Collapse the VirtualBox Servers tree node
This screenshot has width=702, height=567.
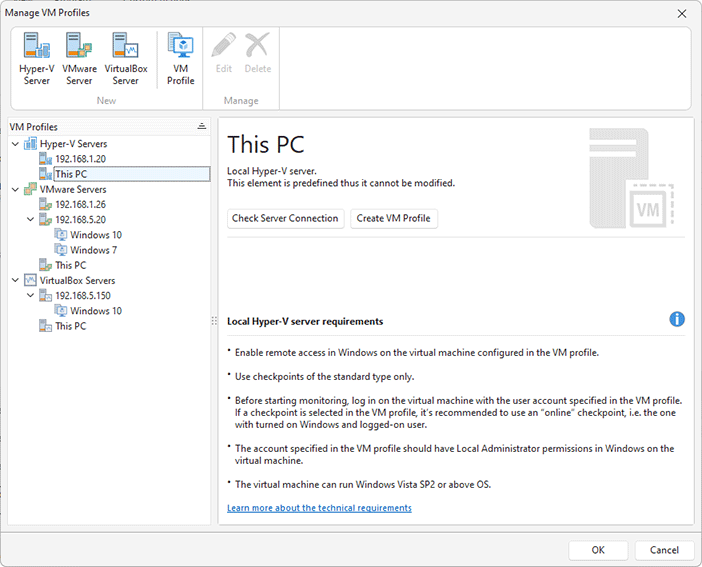click(x=15, y=281)
